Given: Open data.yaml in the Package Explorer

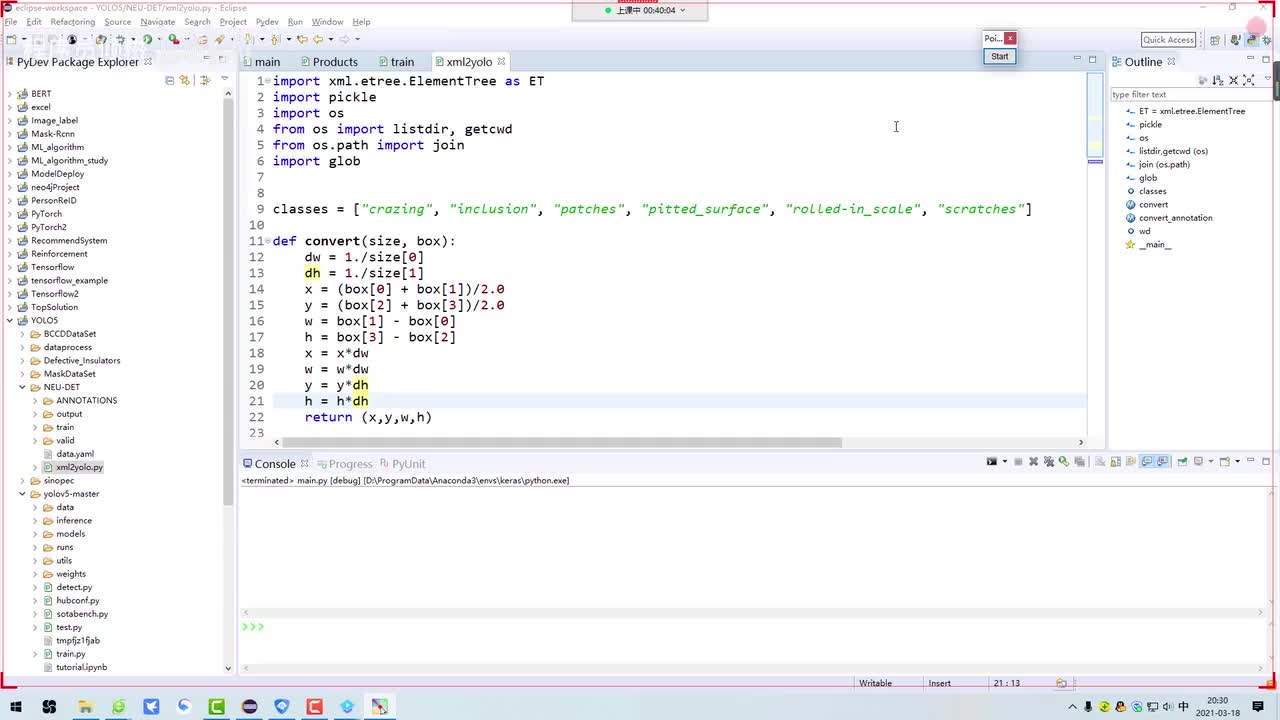Looking at the screenshot, I should [x=75, y=454].
